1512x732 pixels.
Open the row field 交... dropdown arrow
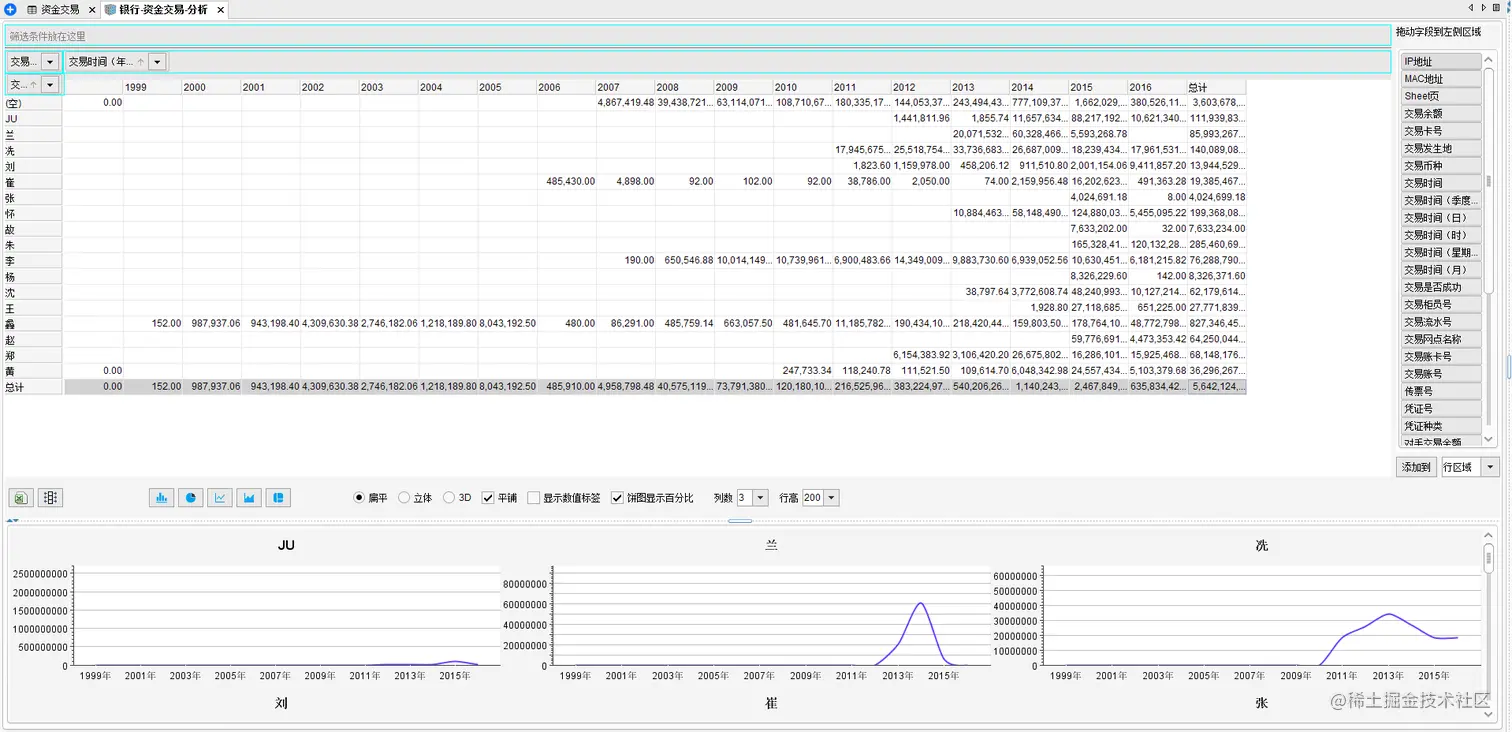point(50,85)
